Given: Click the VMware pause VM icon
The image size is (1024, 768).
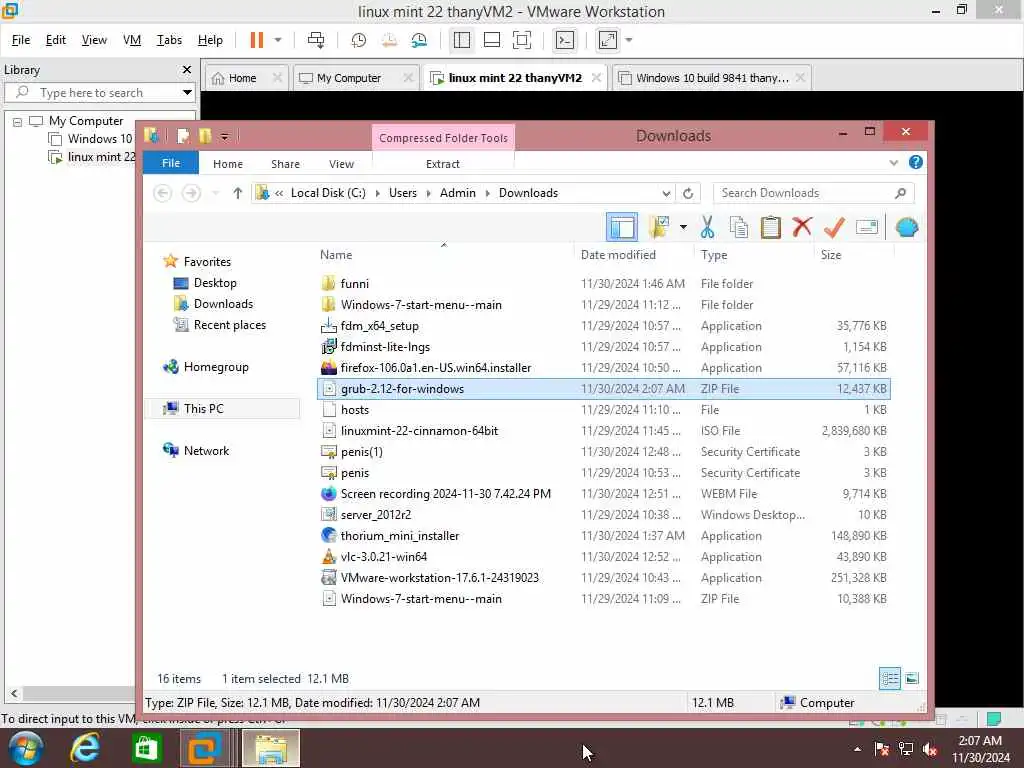Looking at the screenshot, I should [x=257, y=40].
